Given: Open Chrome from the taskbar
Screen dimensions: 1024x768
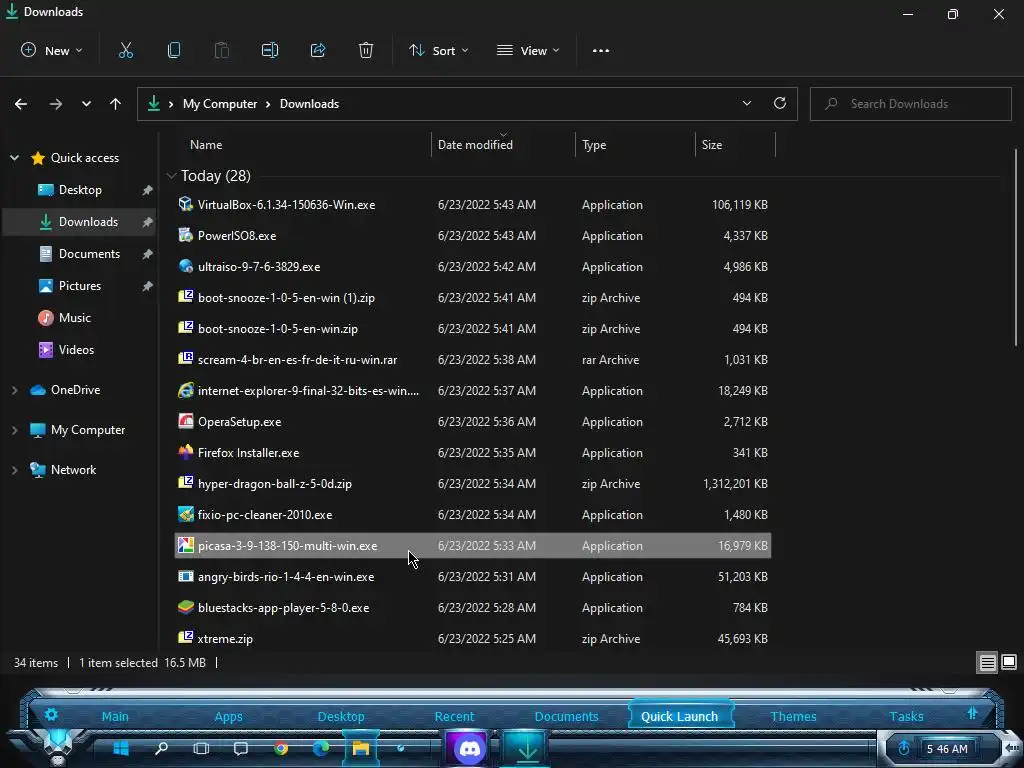Looking at the screenshot, I should [281, 748].
